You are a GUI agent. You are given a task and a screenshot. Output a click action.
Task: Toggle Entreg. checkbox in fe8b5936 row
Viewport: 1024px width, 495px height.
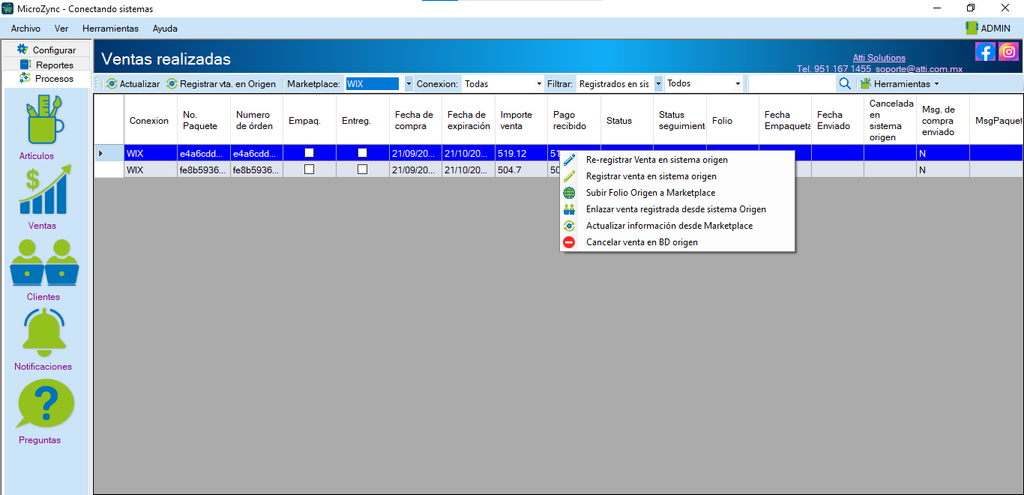click(x=362, y=169)
